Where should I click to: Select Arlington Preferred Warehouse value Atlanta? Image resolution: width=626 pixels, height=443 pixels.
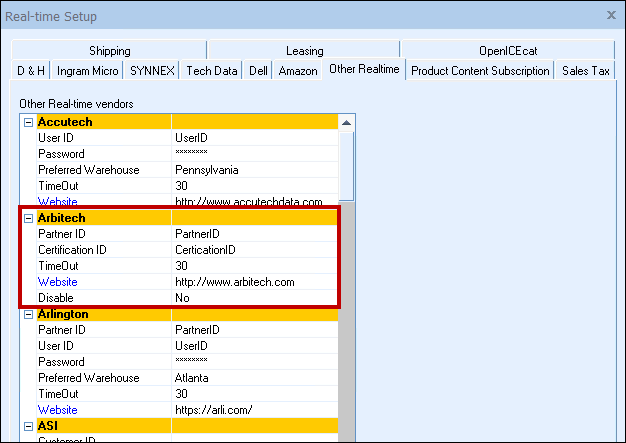(255, 378)
